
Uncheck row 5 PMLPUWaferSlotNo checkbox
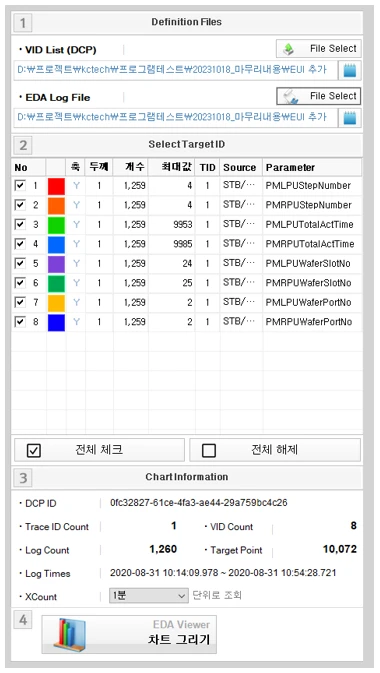[x=20, y=263]
